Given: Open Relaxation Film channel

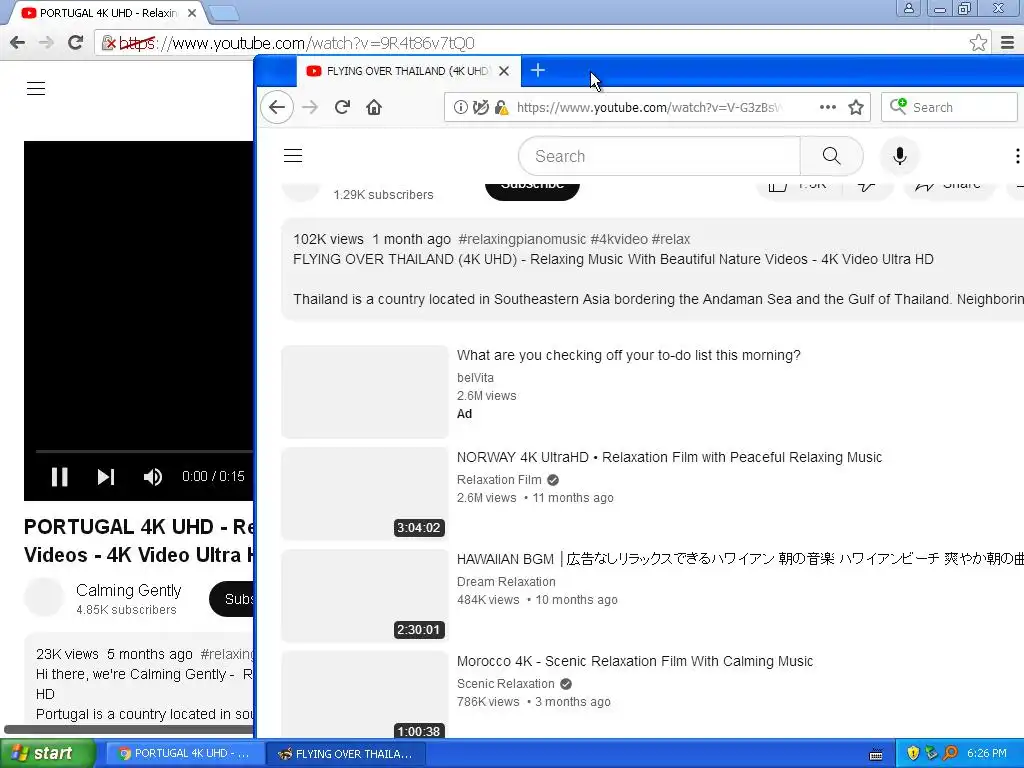Looking at the screenshot, I should 499,480.
